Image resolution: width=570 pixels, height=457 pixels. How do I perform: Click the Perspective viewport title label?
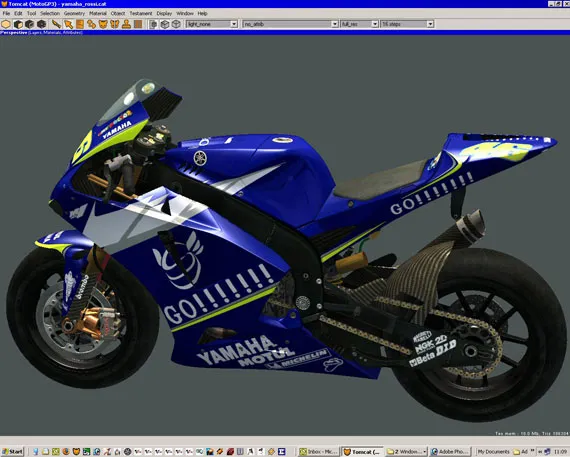click(x=14, y=33)
